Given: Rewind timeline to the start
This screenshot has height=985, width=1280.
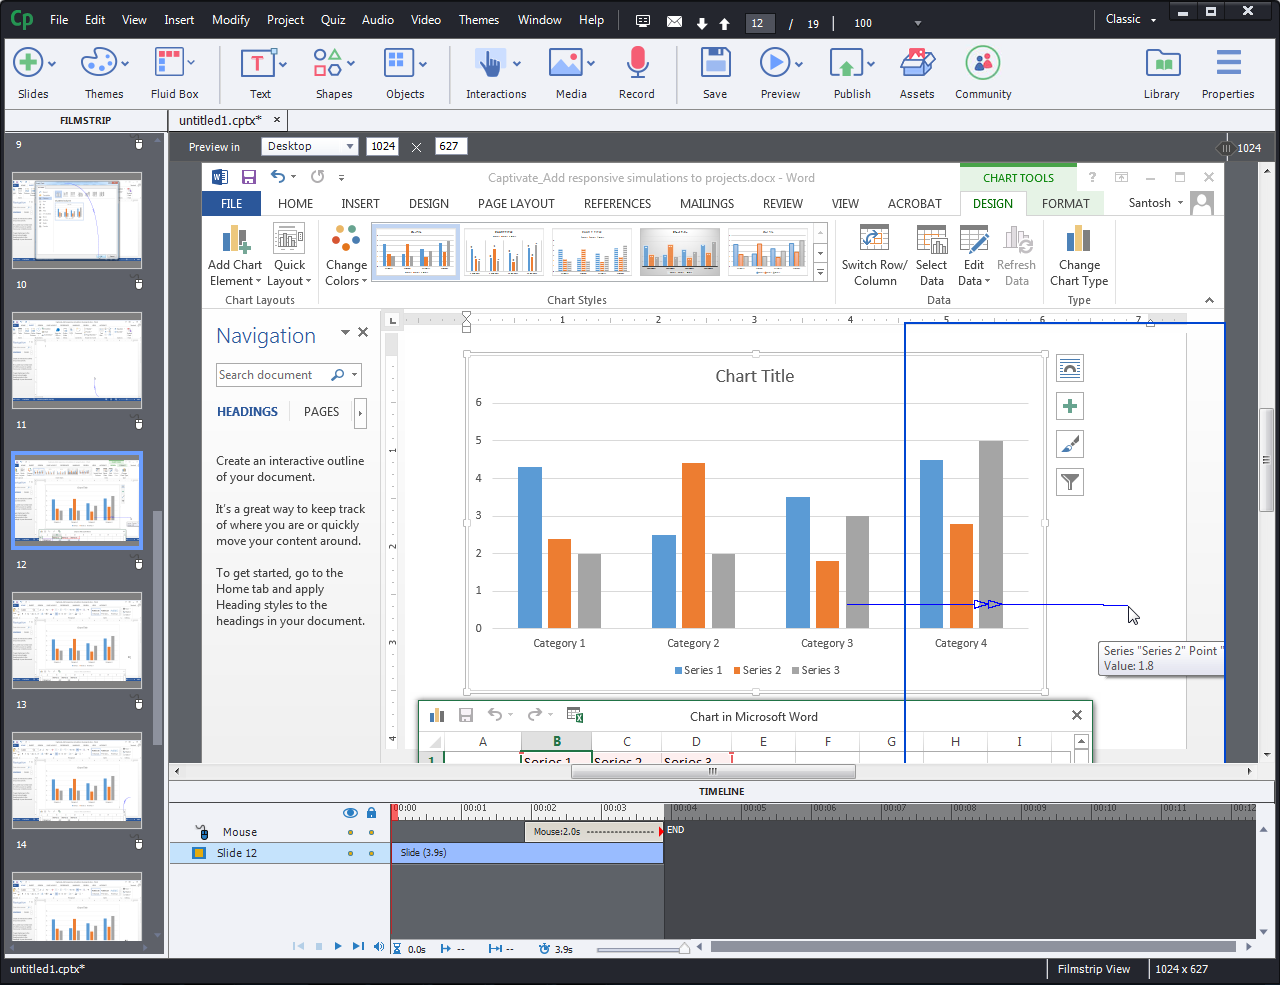Looking at the screenshot, I should [x=298, y=946].
